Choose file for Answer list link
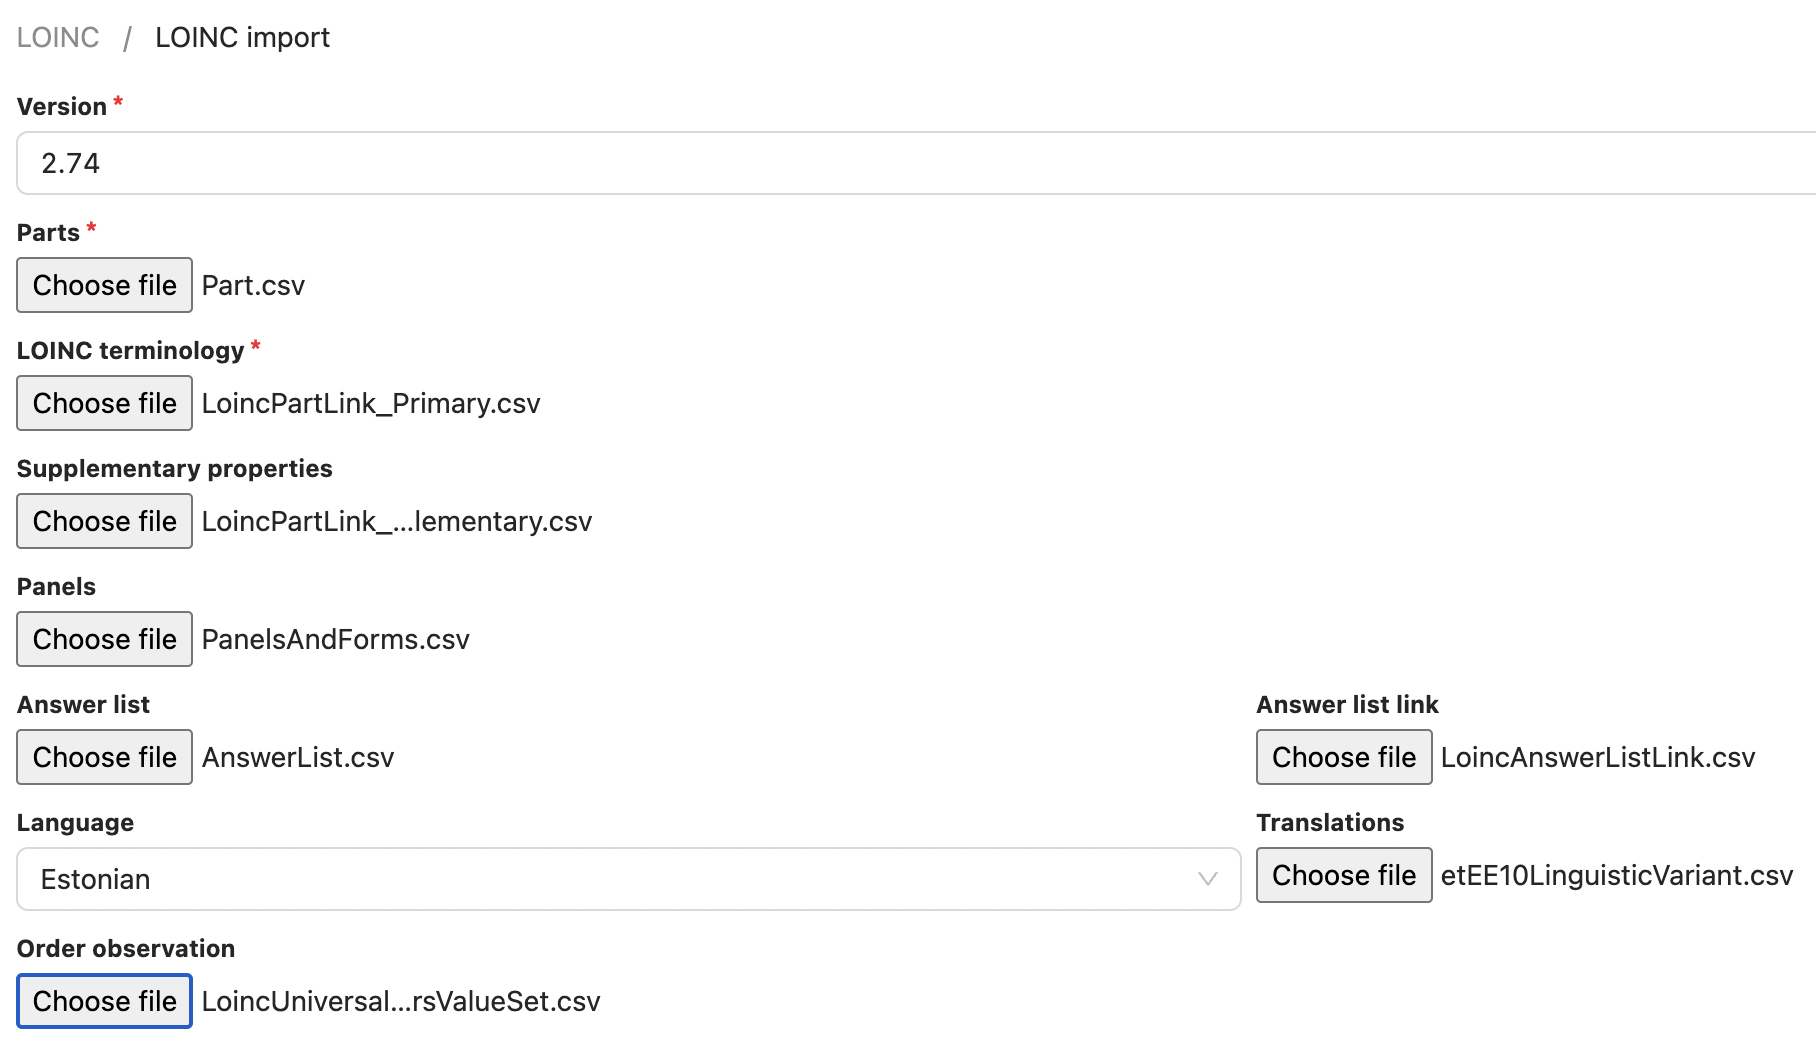 pos(1343,757)
